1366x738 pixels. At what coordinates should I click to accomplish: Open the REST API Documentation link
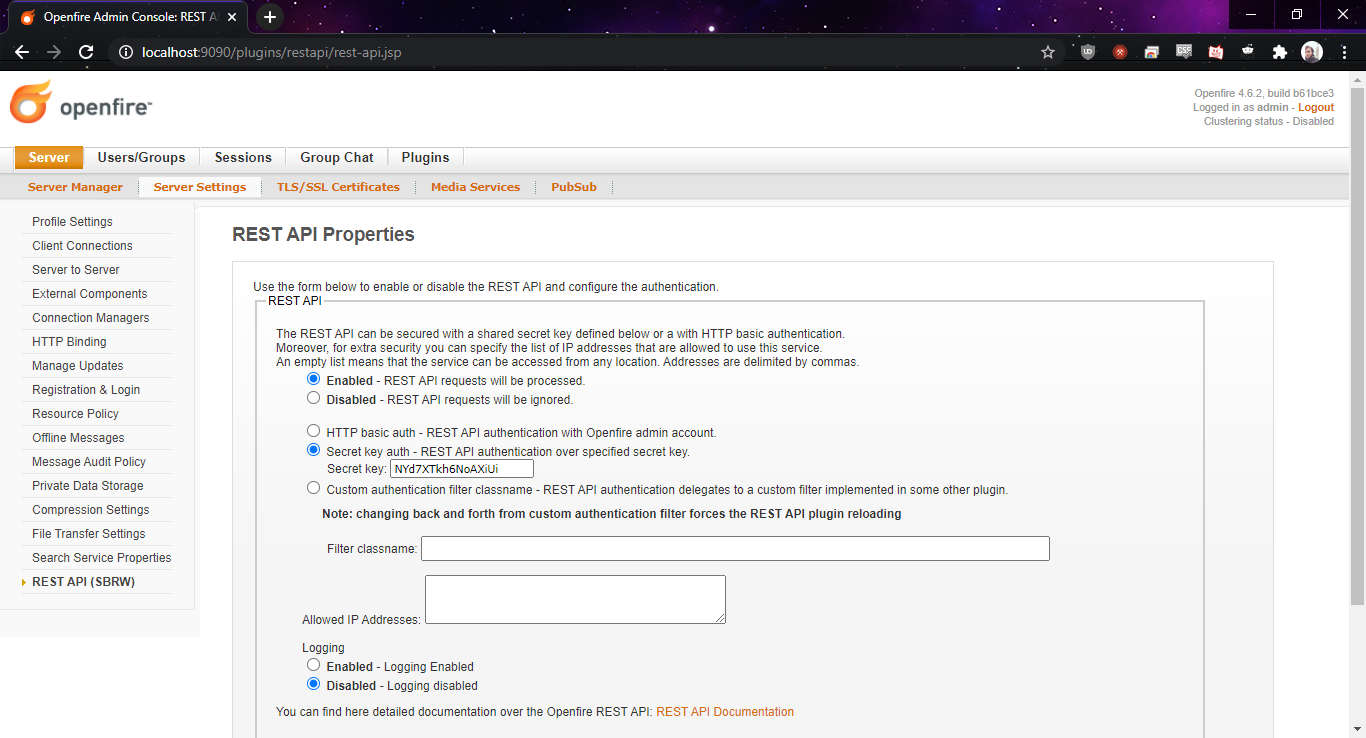pyautogui.click(x=725, y=712)
